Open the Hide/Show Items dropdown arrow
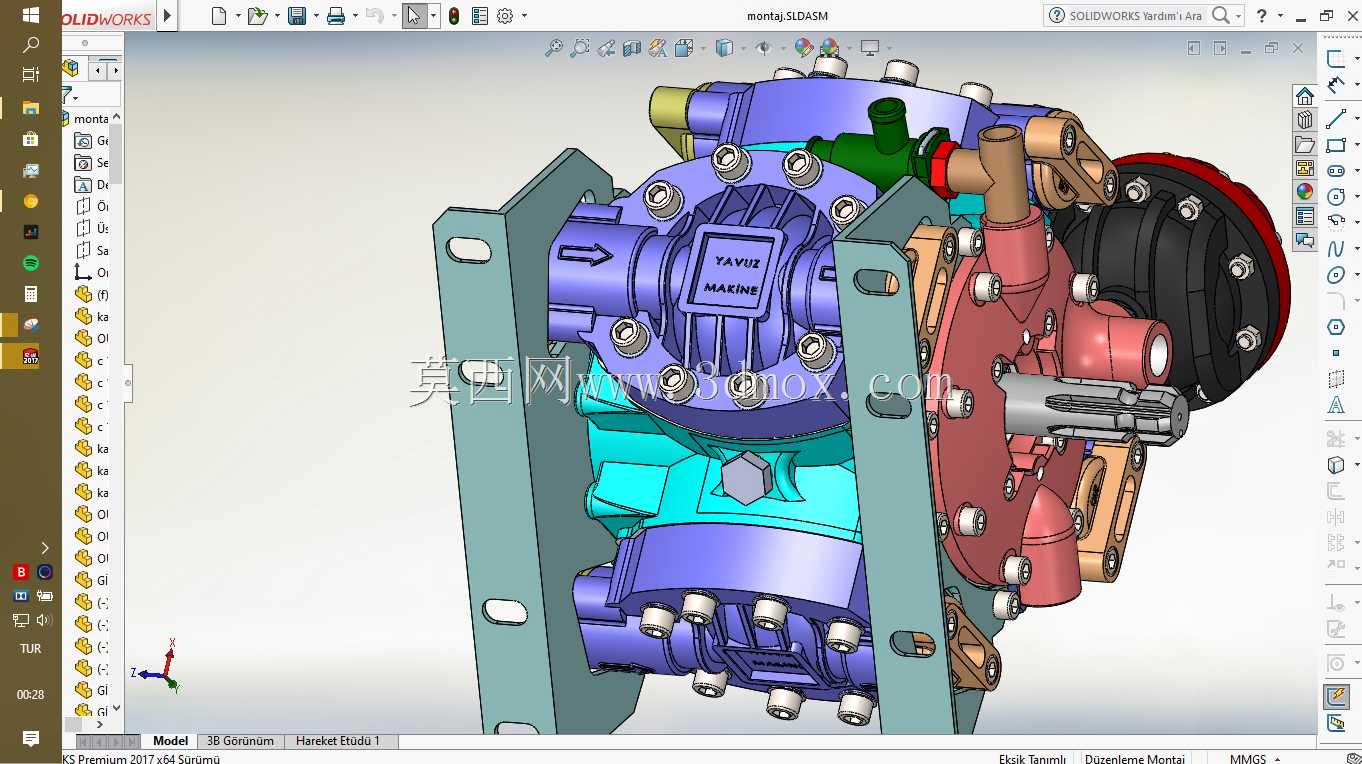 click(x=782, y=48)
